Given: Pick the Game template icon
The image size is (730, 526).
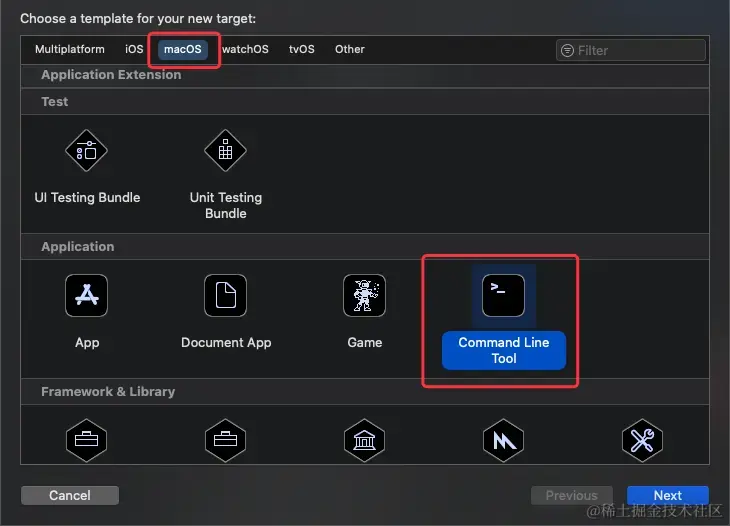Looking at the screenshot, I should point(365,296).
